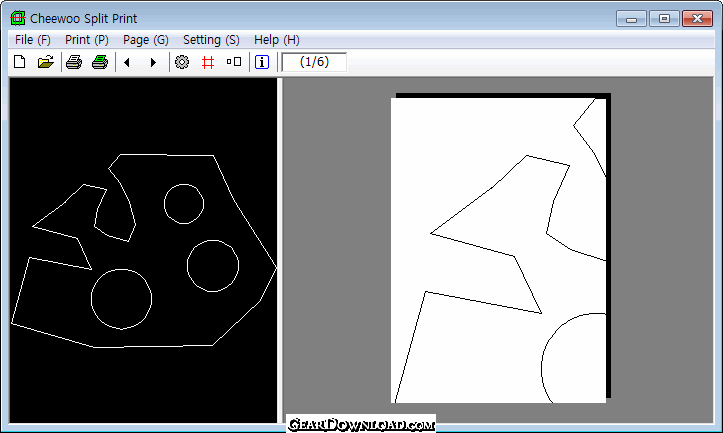
Task: Click the blue info icon
Action: (262, 62)
